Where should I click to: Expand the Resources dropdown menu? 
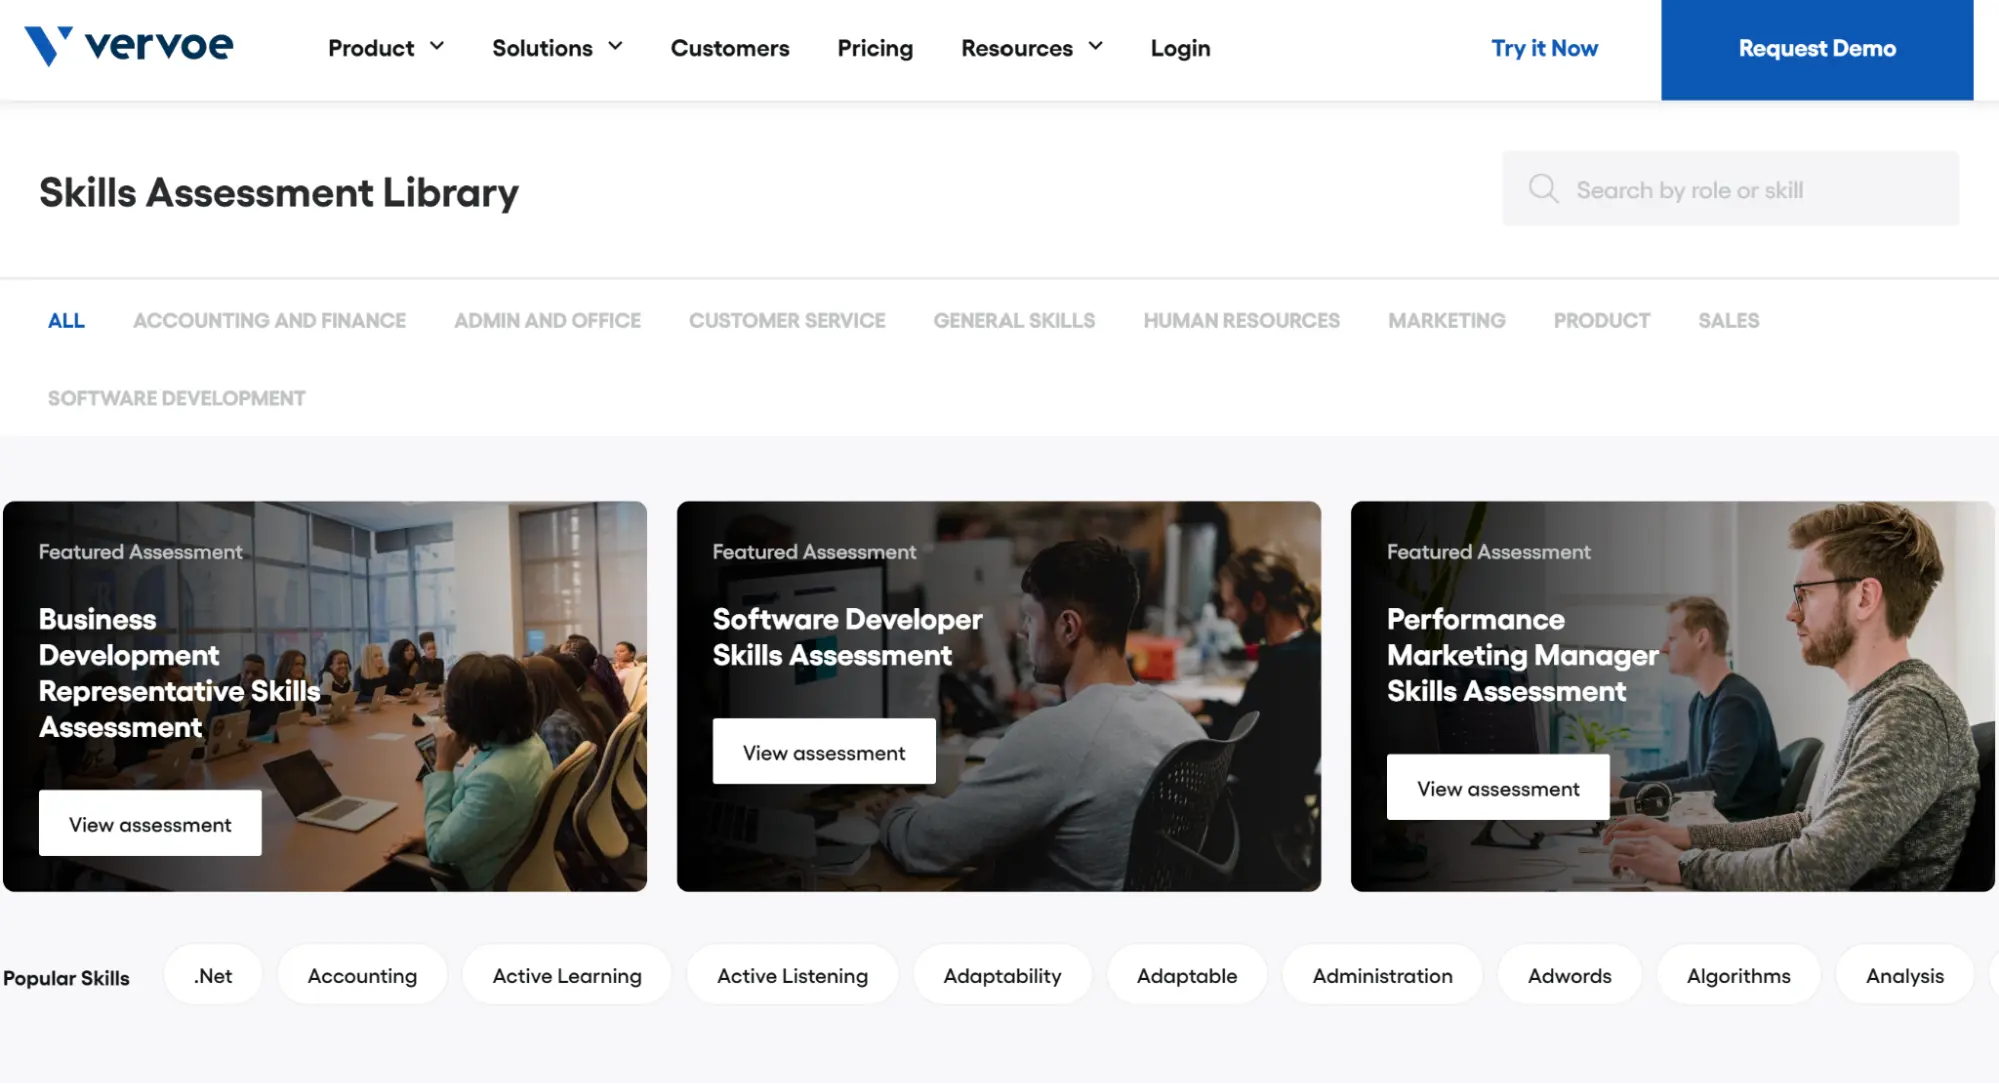pyautogui.click(x=1032, y=47)
